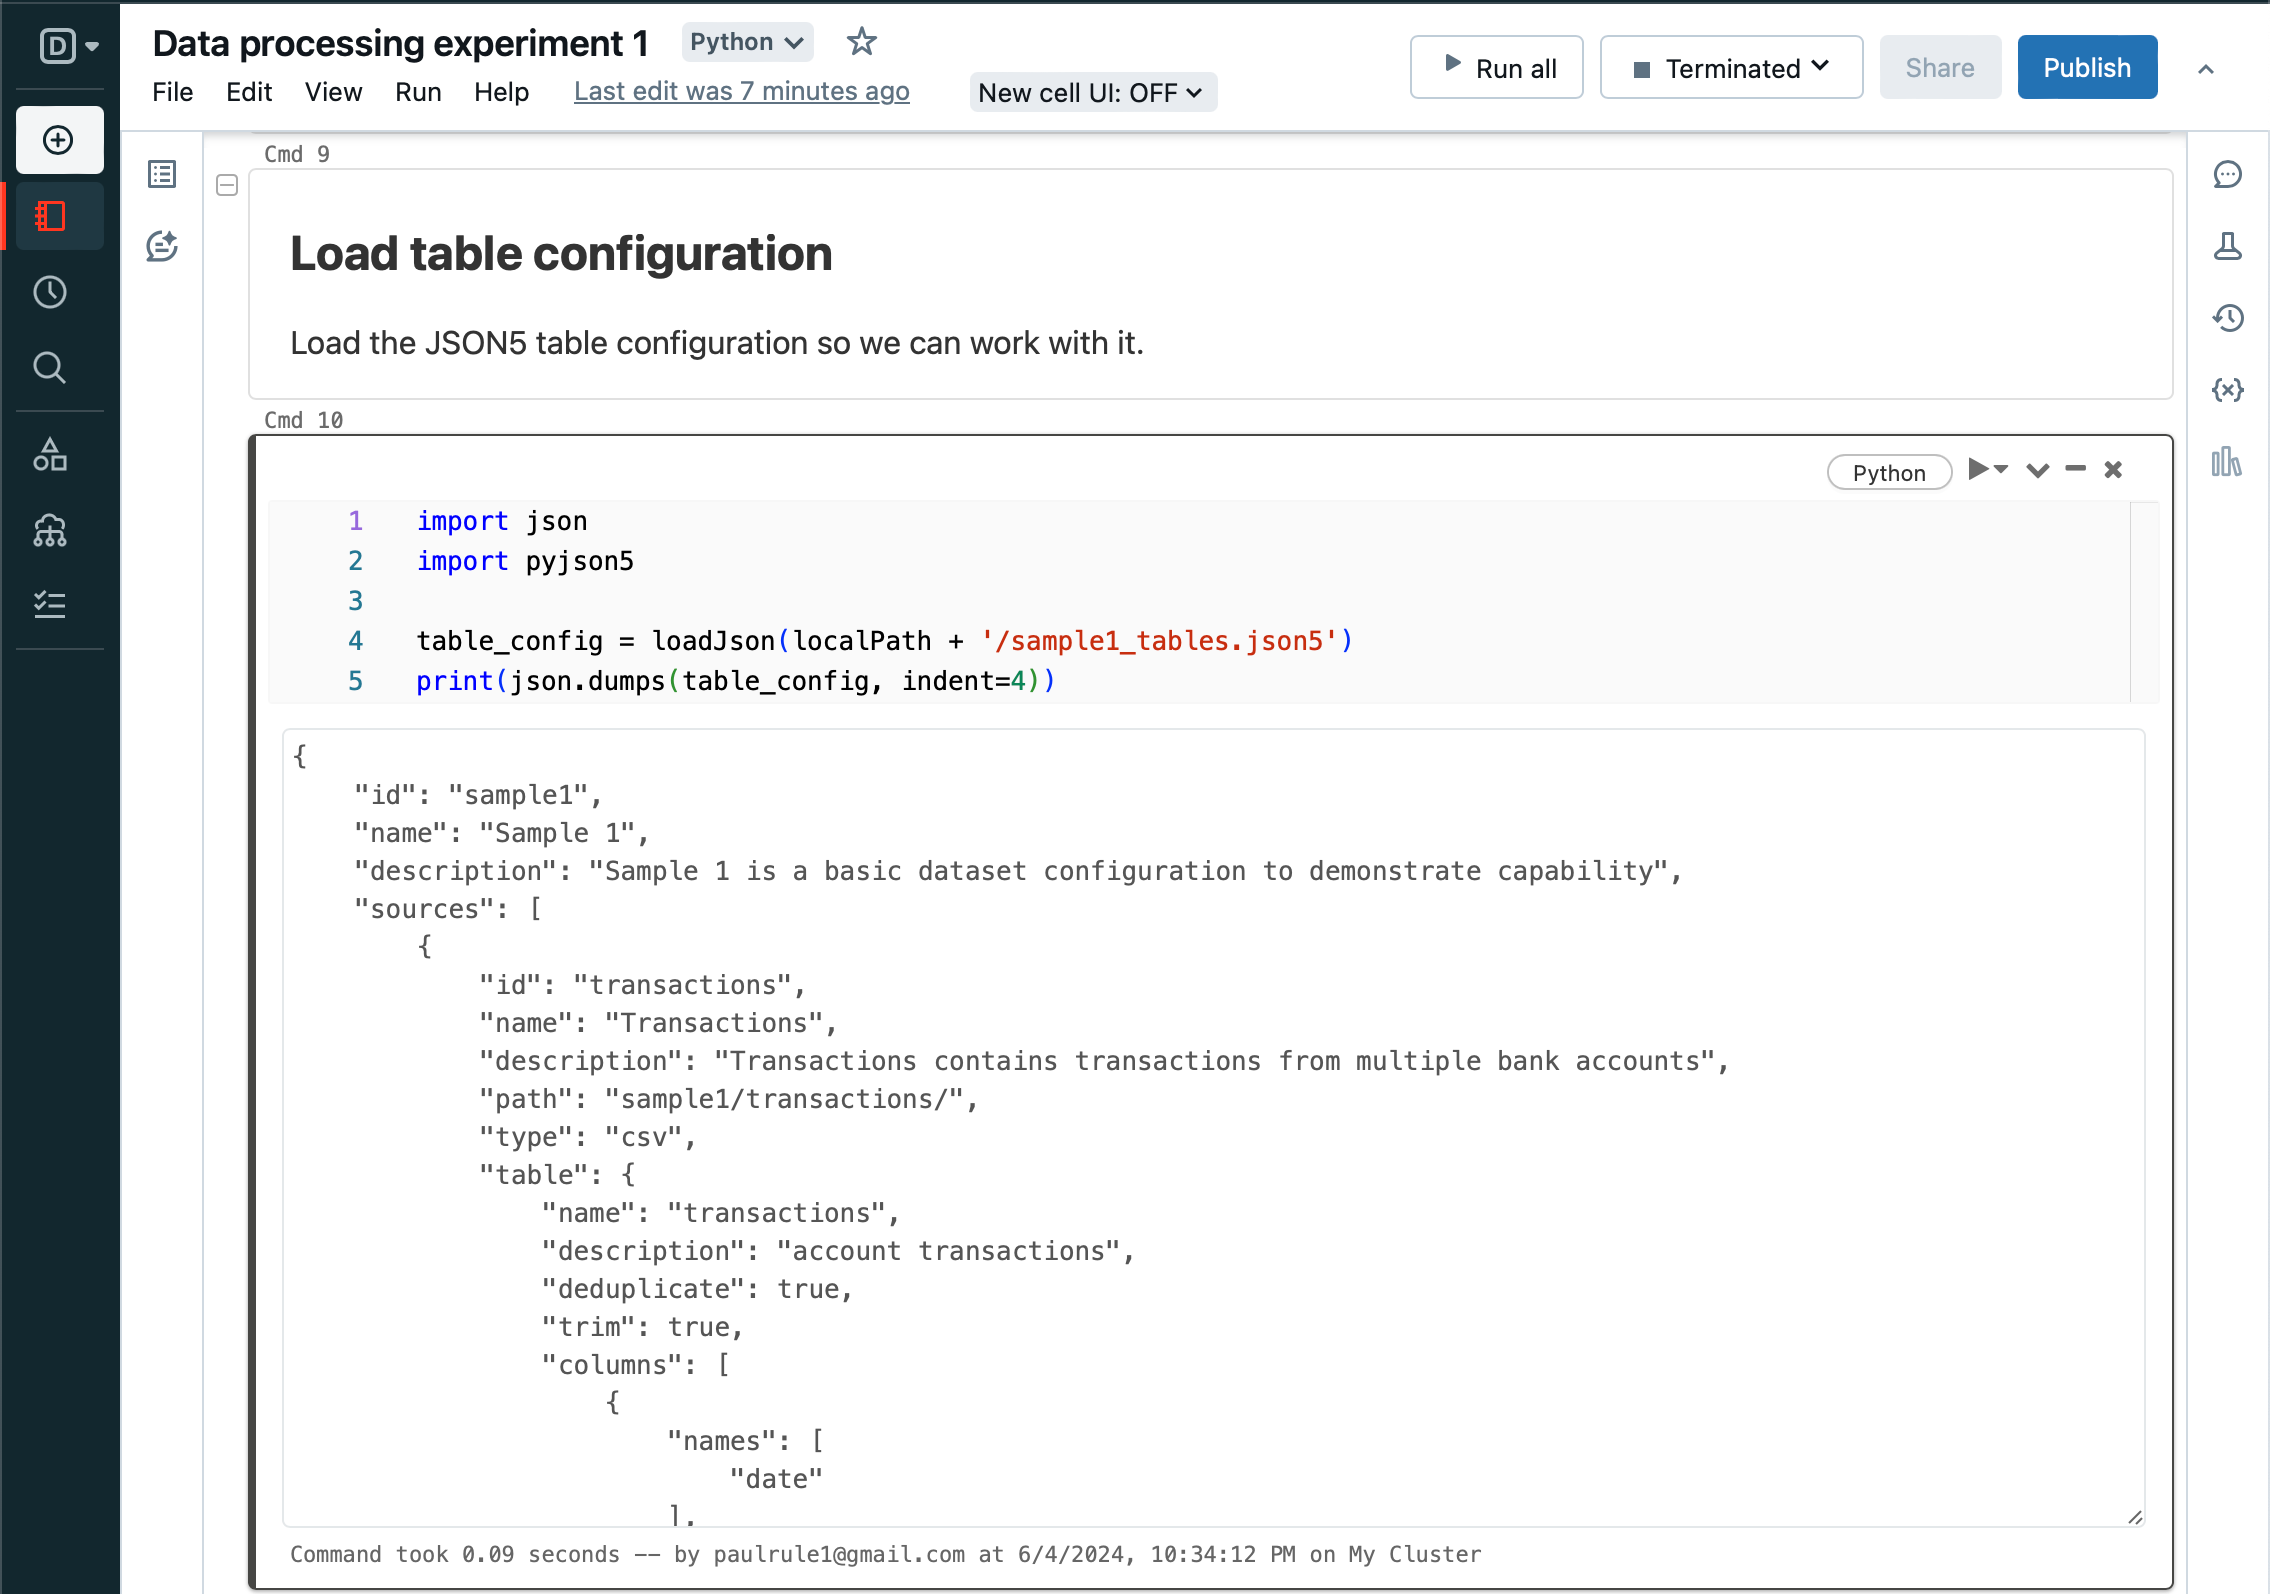2270x1594 pixels.
Task: Open the notebook Python language dropdown
Action: tap(747, 42)
